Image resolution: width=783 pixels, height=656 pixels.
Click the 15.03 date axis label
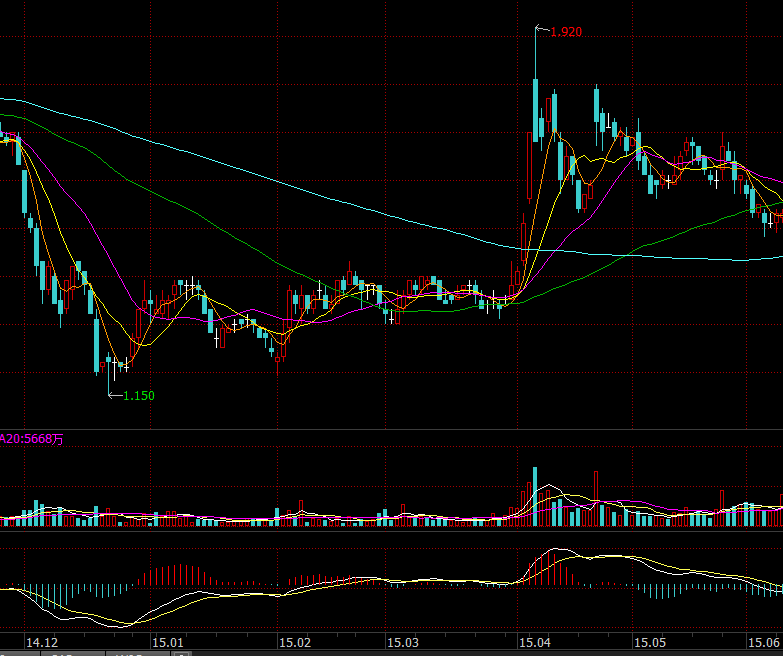(x=403, y=642)
